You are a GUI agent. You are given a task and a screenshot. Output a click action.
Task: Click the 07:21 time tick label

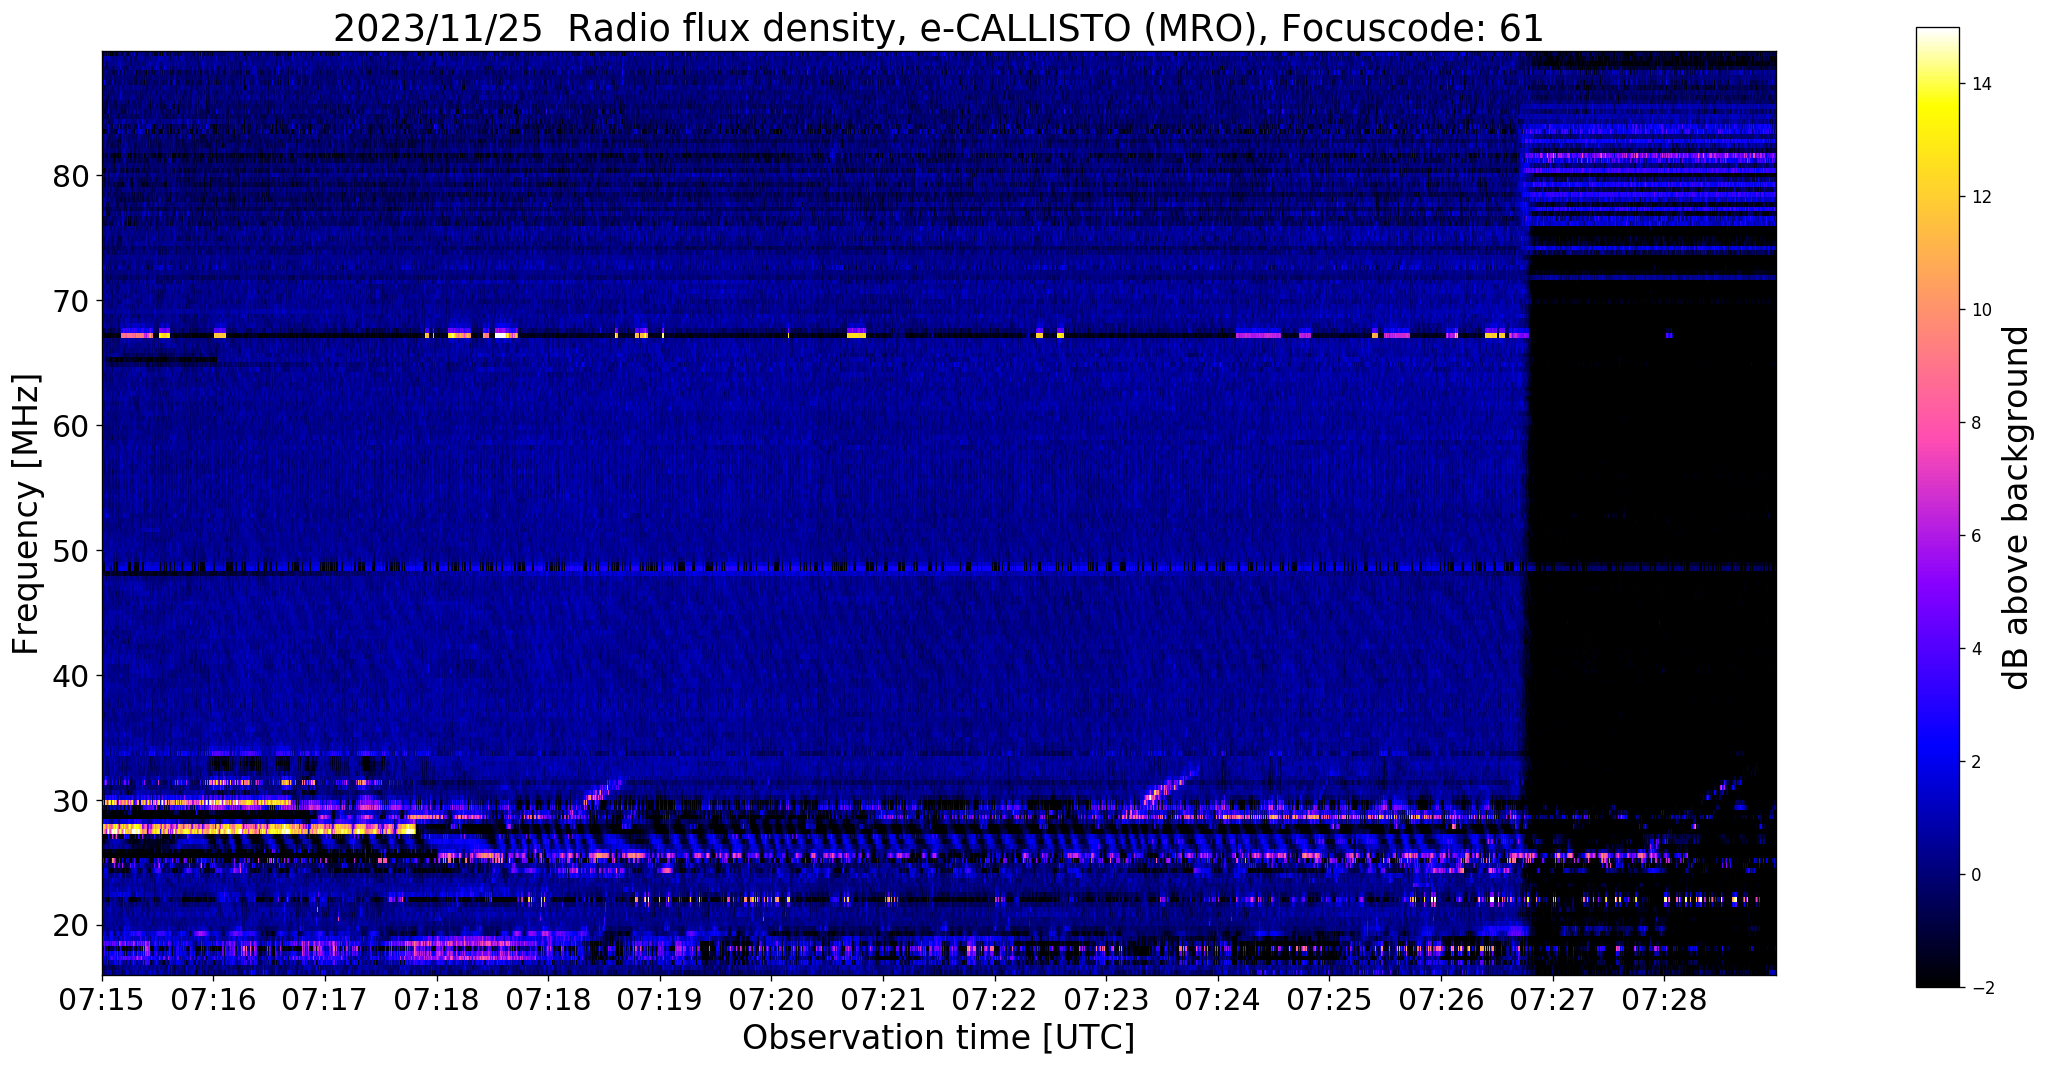882,1000
